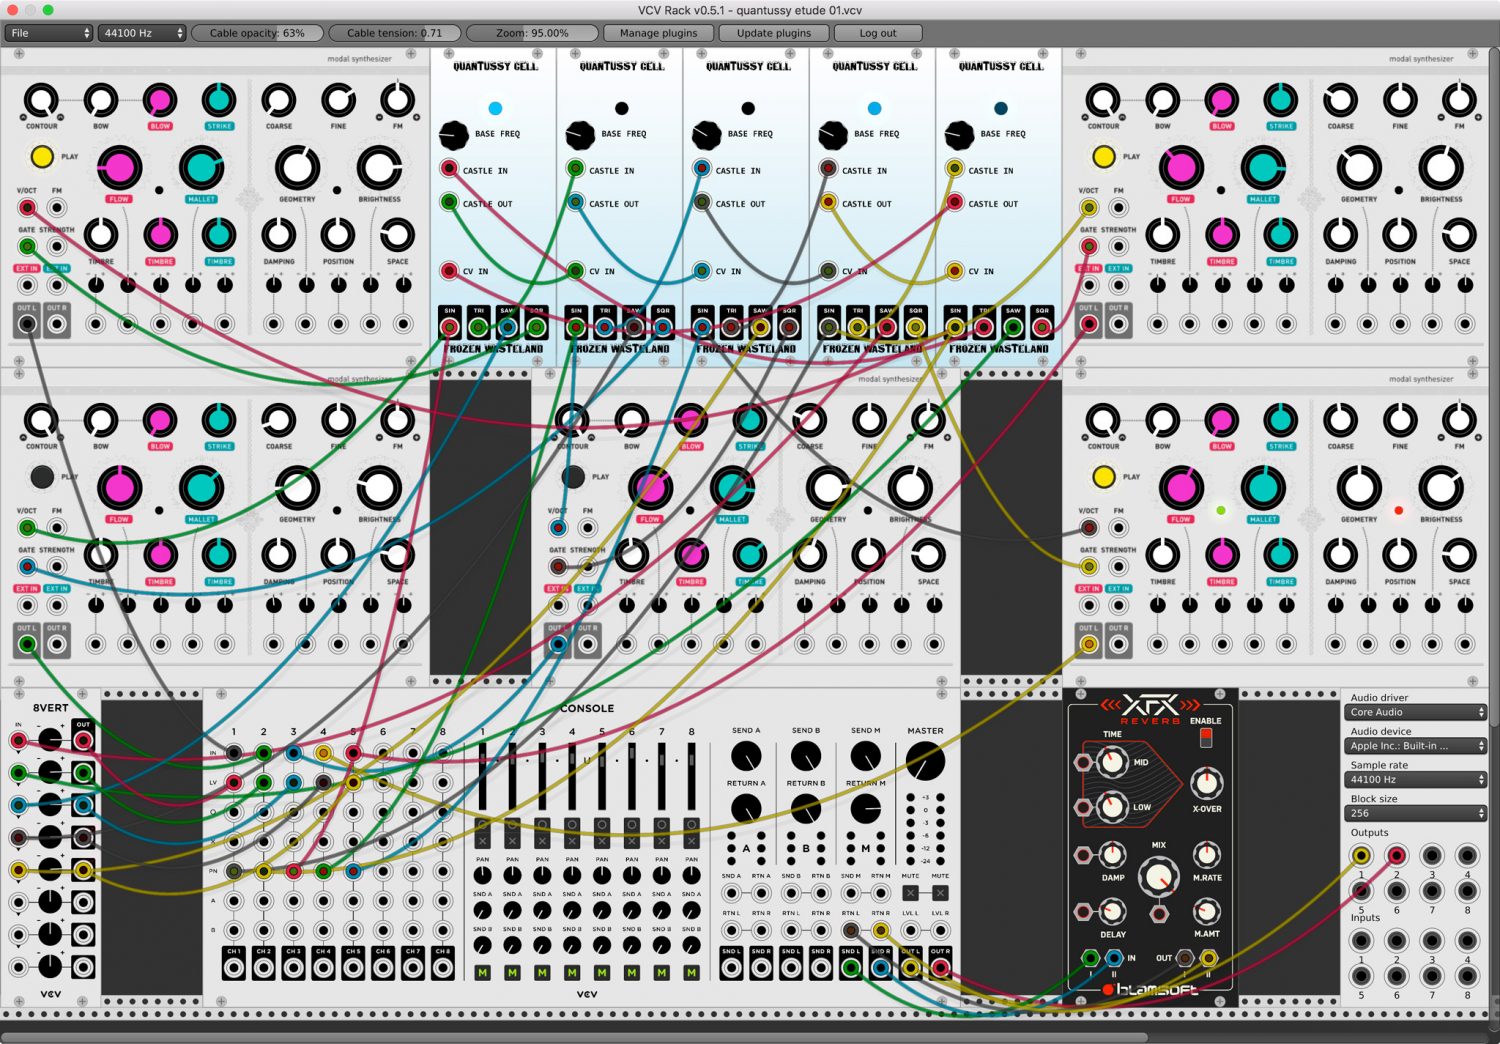1500x1044 pixels.
Task: Click the Zoom slider in the toolbar
Action: [532, 33]
